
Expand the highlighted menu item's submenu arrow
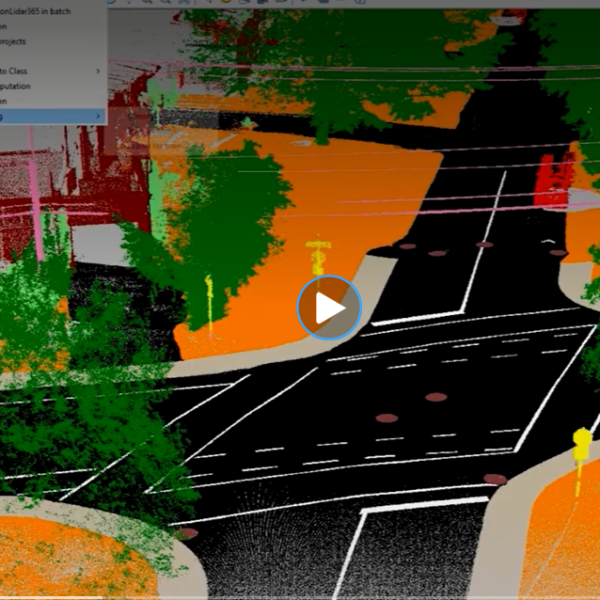pos(98,116)
